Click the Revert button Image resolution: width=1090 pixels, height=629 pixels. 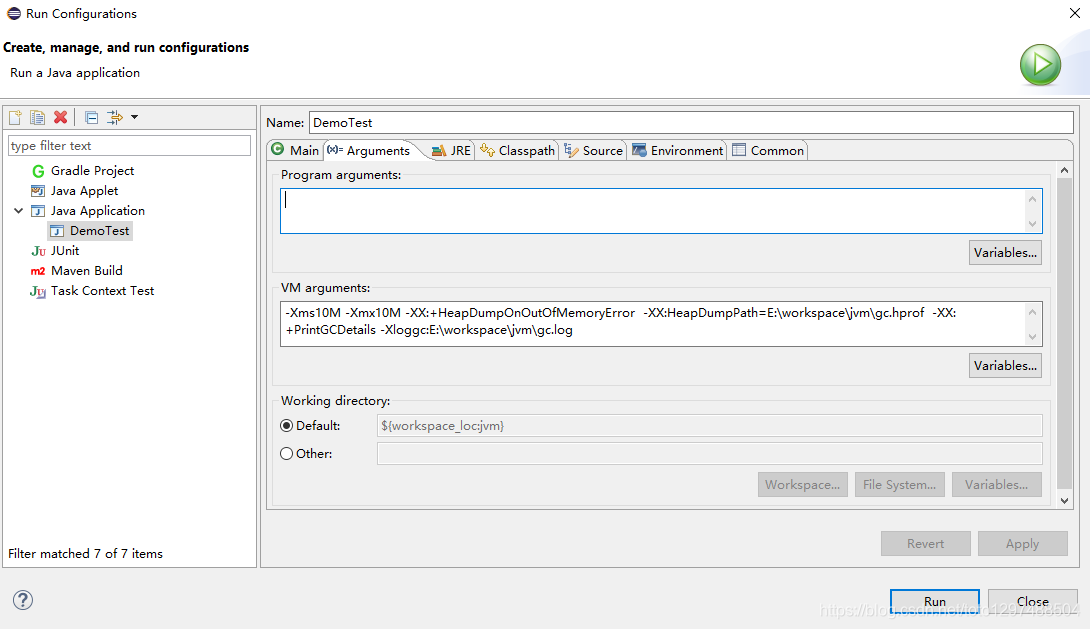[925, 544]
